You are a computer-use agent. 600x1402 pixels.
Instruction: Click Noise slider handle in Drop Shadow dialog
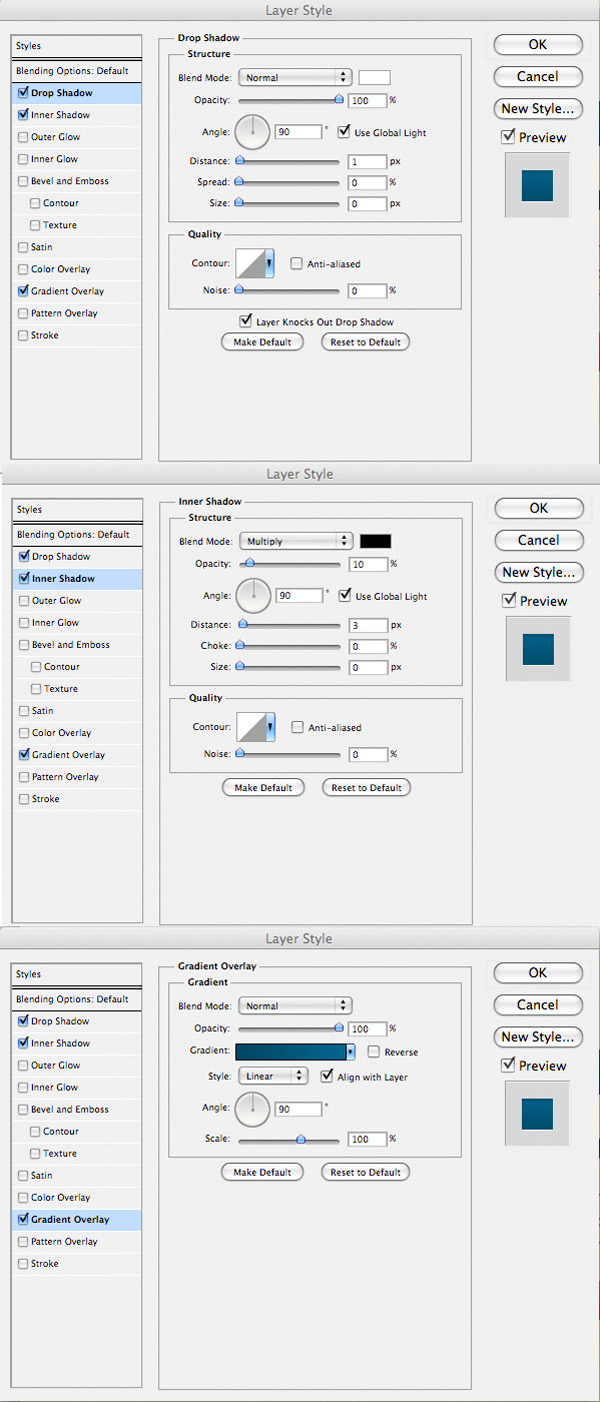click(x=239, y=290)
